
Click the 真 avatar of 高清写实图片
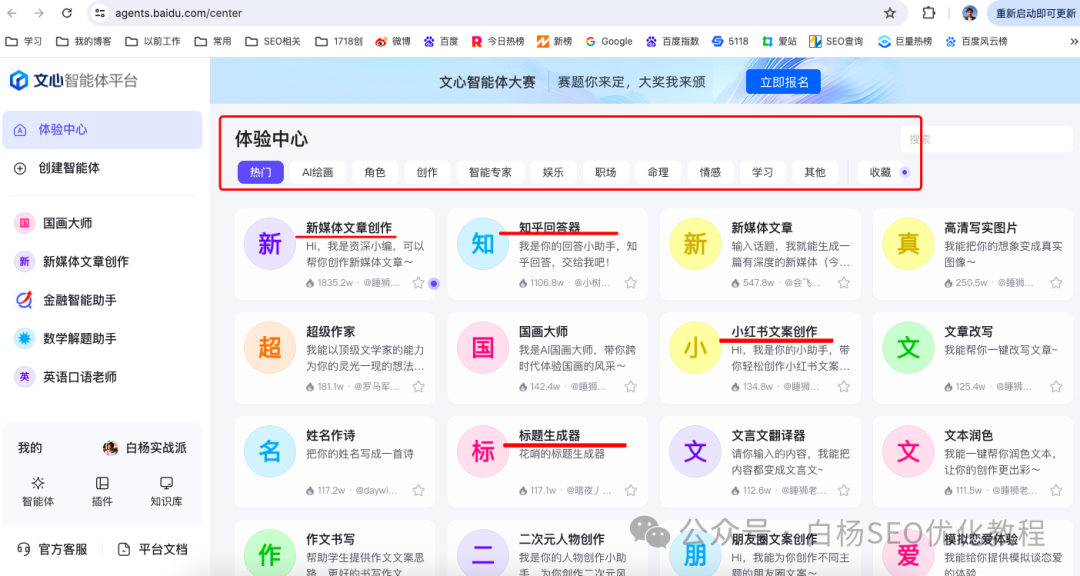coord(908,243)
